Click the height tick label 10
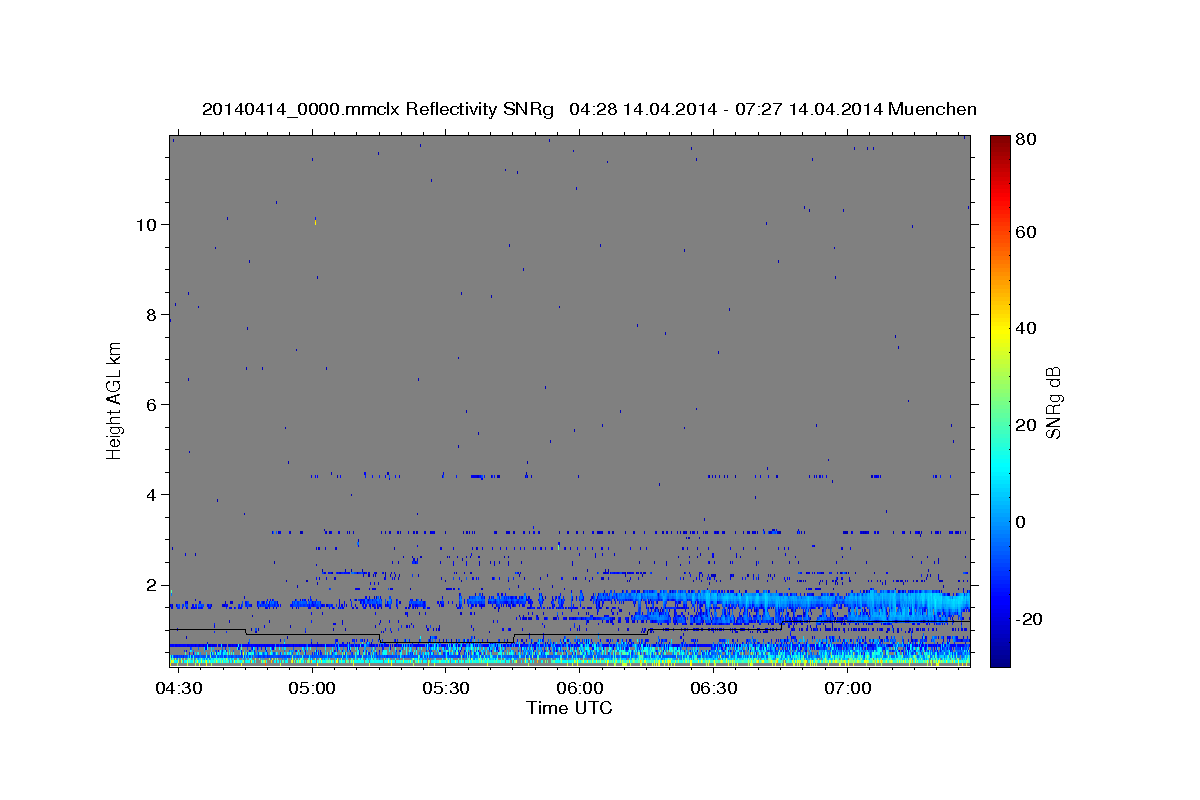This screenshot has height=800, width=1200. (x=145, y=224)
